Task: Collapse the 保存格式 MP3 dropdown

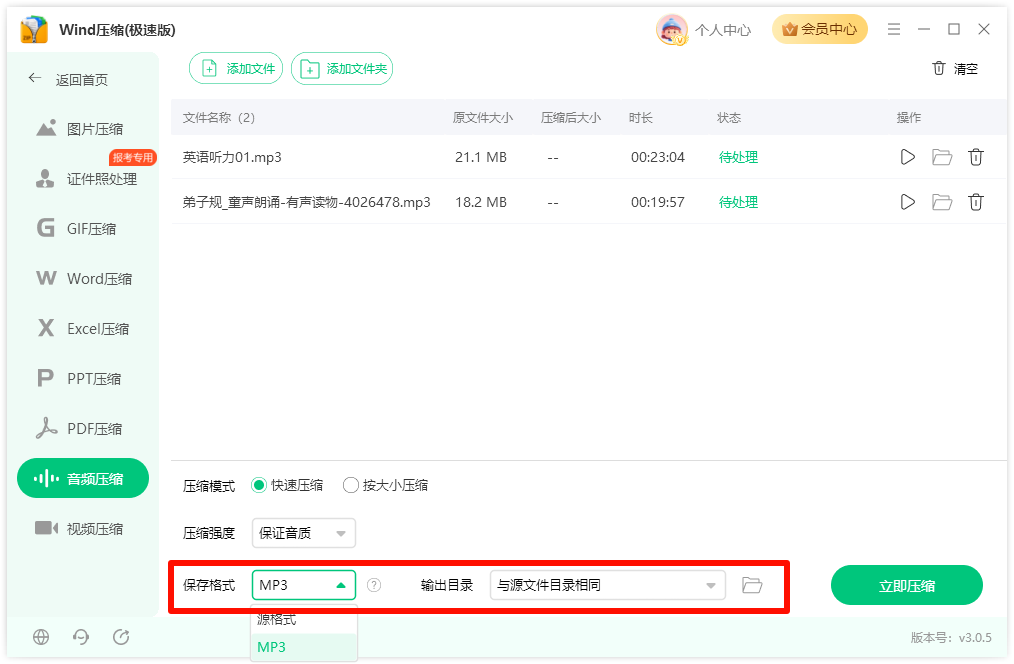Action: click(303, 585)
